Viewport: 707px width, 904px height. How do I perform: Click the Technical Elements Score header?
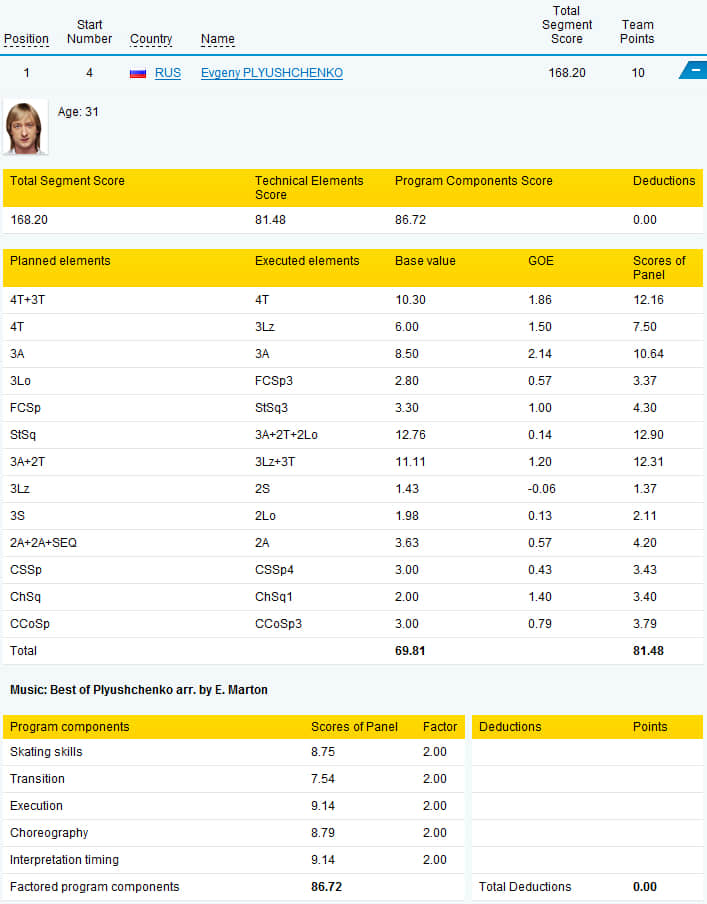pyautogui.click(x=309, y=187)
